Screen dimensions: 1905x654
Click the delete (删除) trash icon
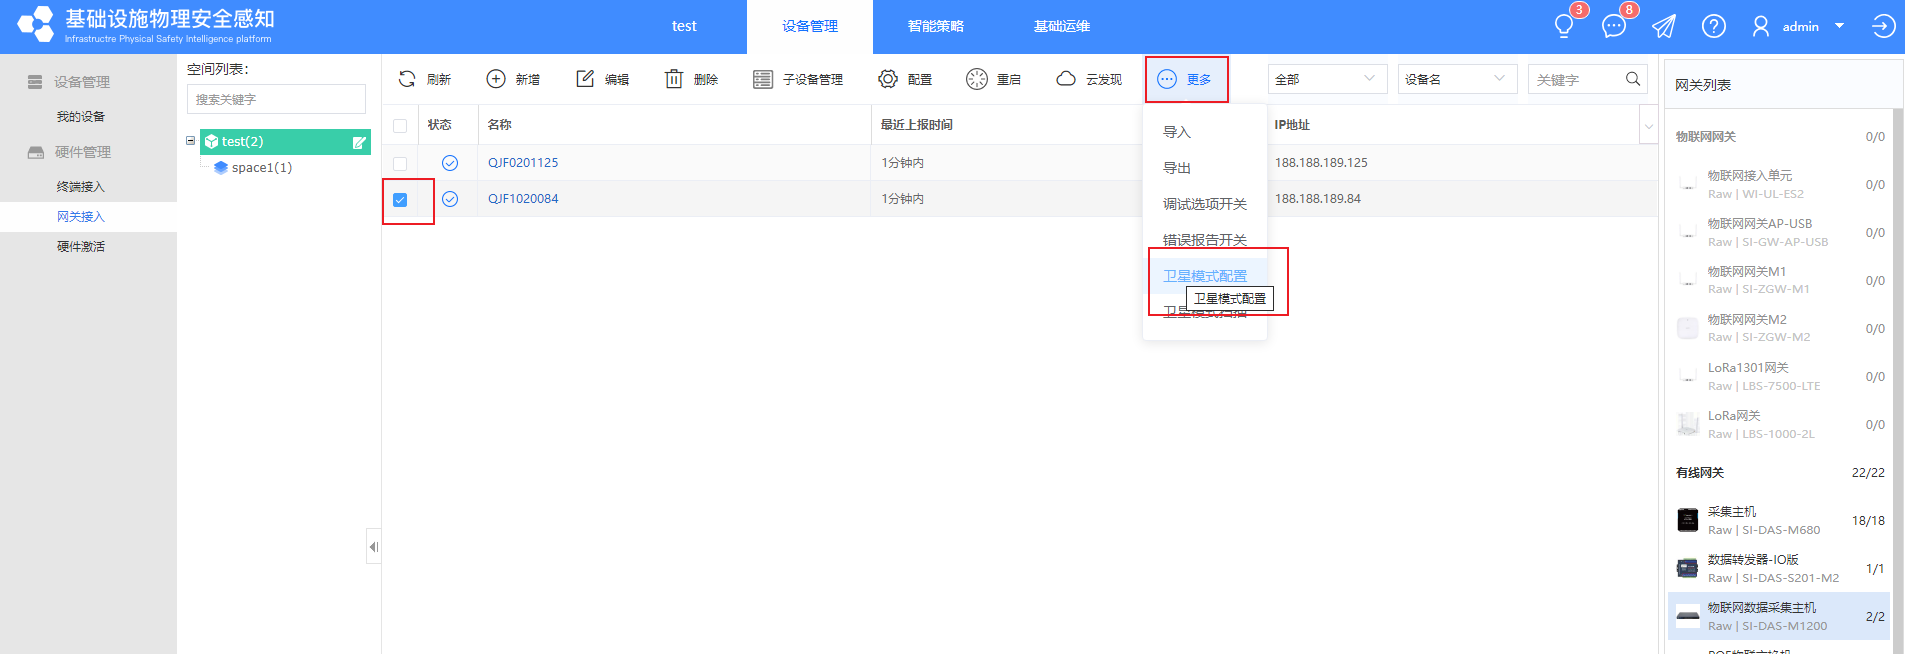[x=674, y=79]
